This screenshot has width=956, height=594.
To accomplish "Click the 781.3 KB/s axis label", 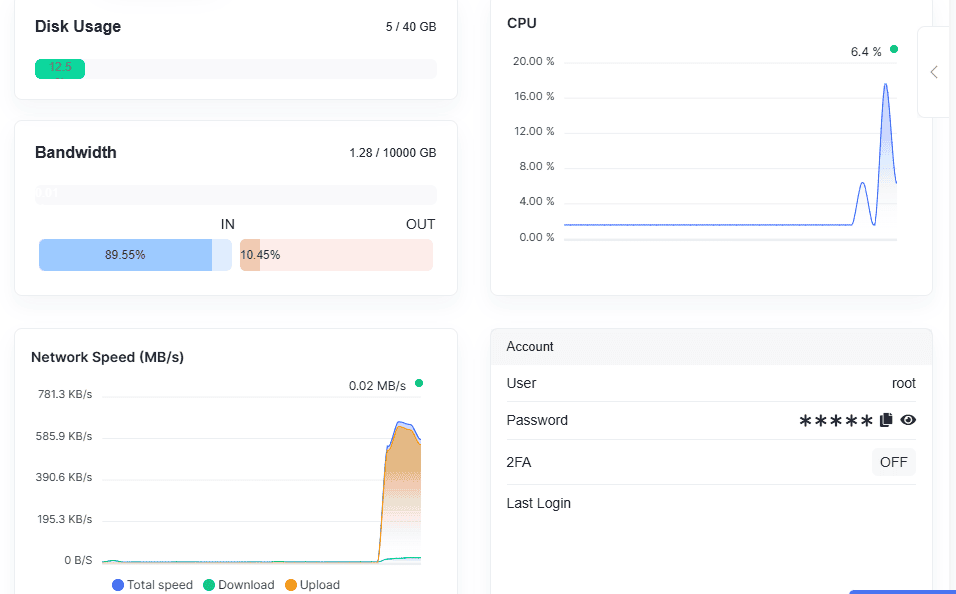I will coord(65,394).
